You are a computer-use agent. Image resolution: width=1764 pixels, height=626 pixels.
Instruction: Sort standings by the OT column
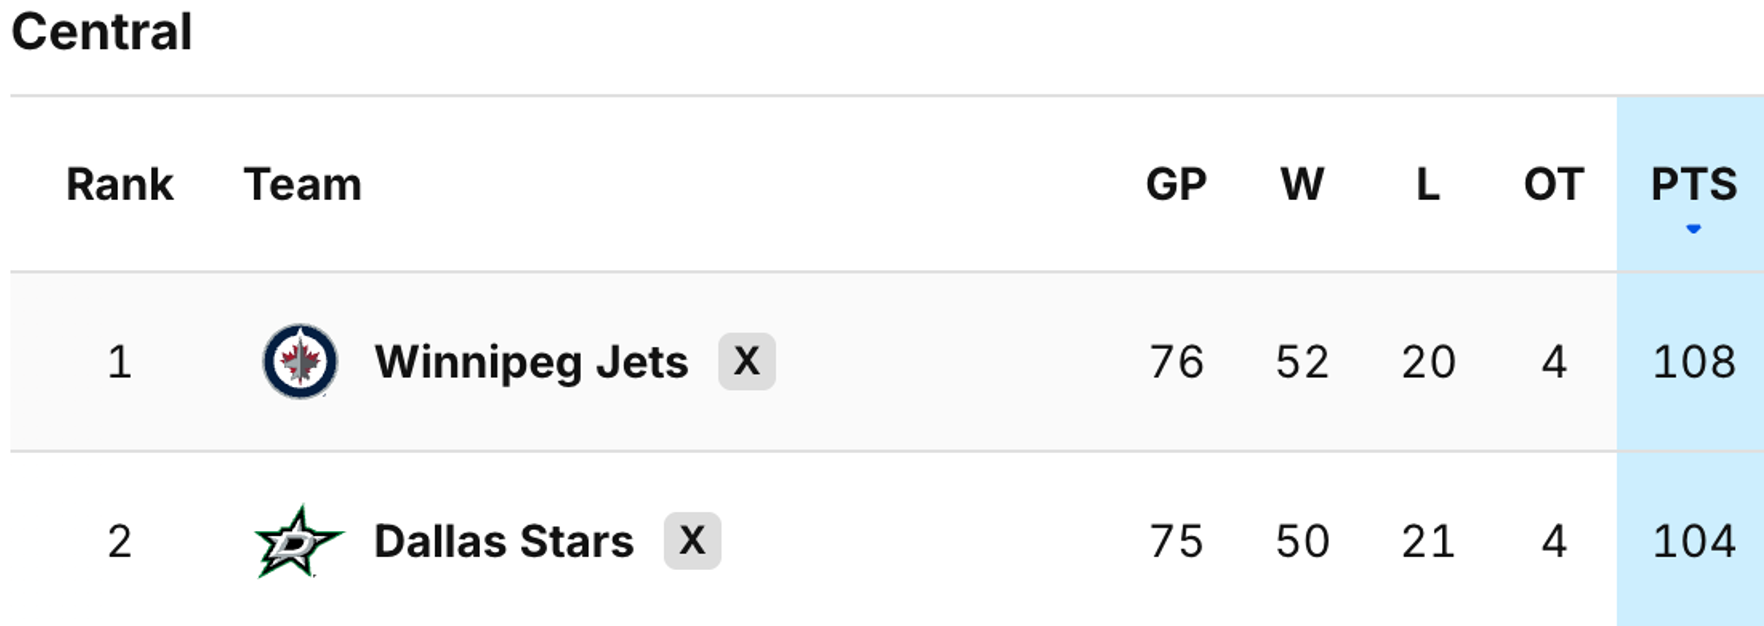[1553, 185]
